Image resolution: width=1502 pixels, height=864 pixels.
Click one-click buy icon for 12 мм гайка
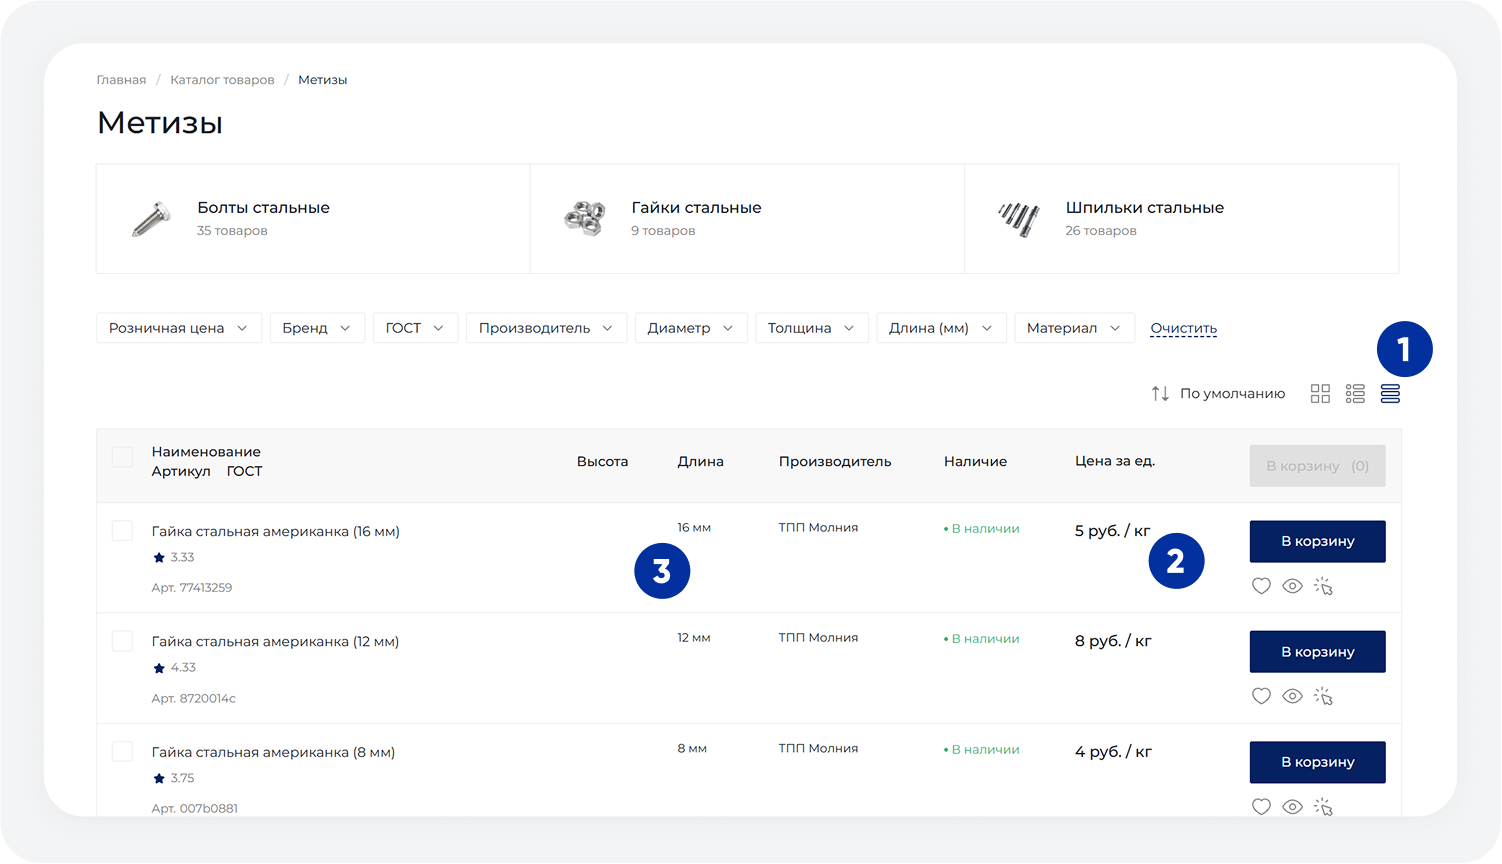1323,696
